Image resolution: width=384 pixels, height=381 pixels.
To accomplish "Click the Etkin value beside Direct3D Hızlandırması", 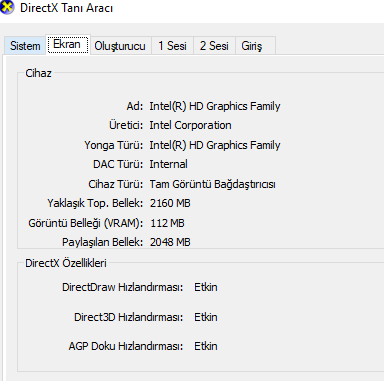I will (206, 317).
